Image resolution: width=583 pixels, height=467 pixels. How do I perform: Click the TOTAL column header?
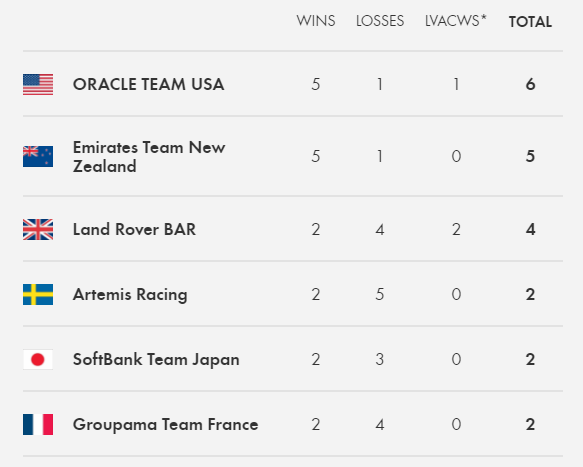530,22
